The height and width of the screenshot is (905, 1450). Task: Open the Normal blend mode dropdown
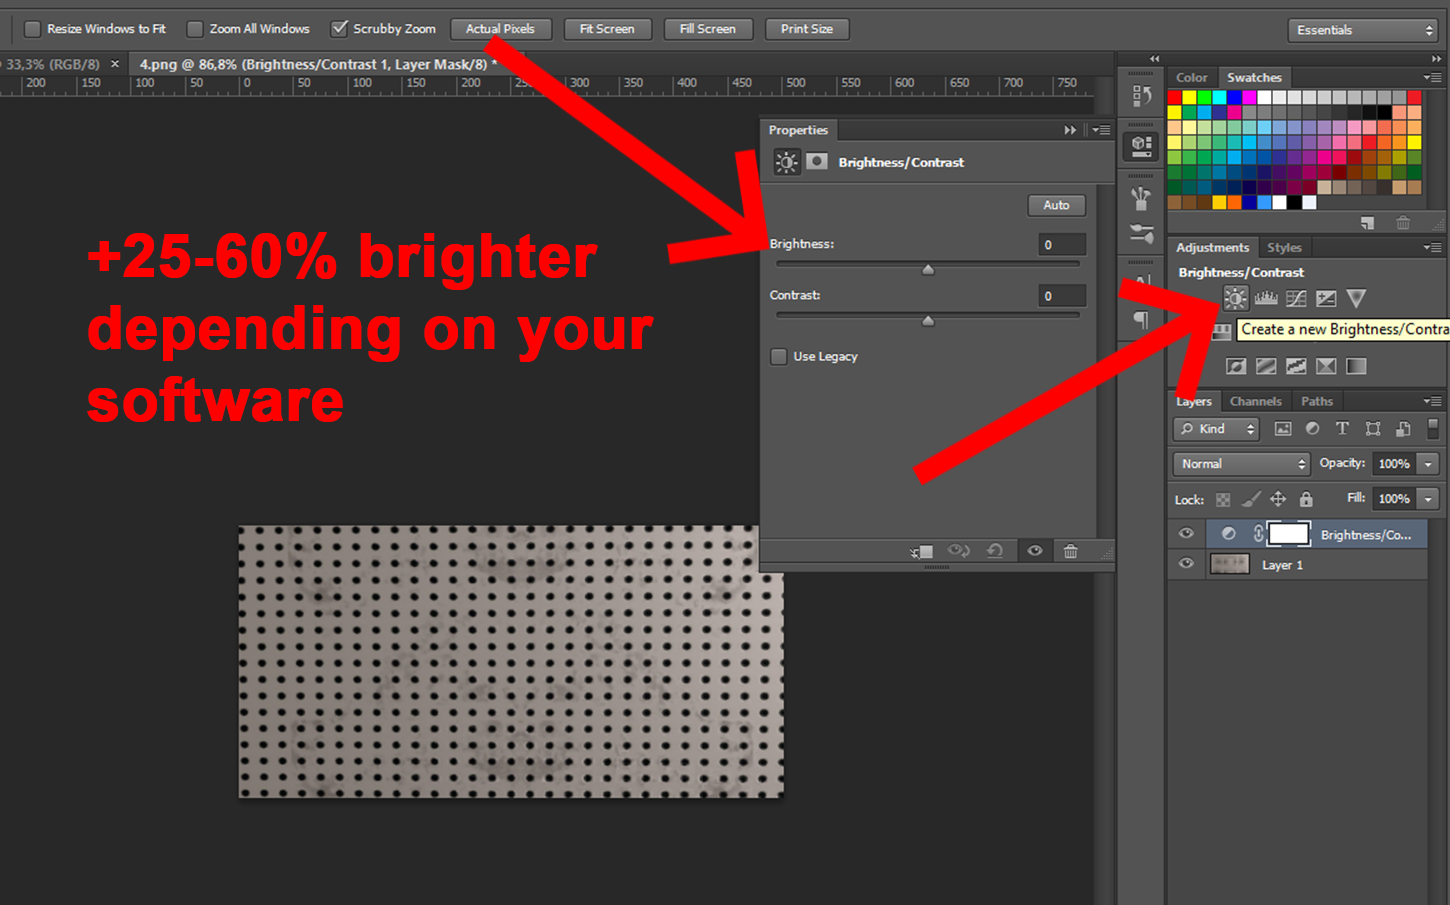[x=1241, y=464]
